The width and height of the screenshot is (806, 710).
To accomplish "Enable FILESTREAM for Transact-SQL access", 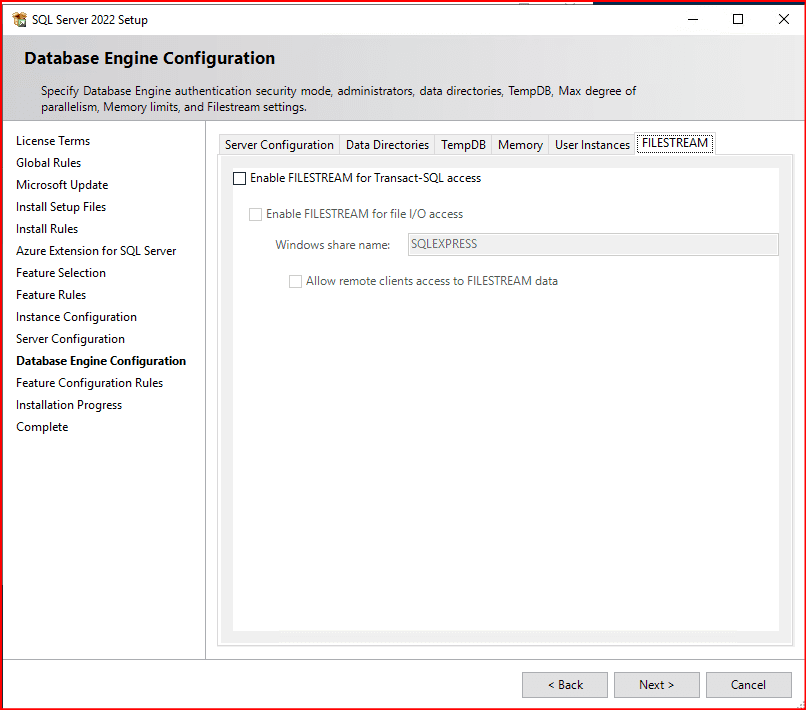I will tap(239, 179).
